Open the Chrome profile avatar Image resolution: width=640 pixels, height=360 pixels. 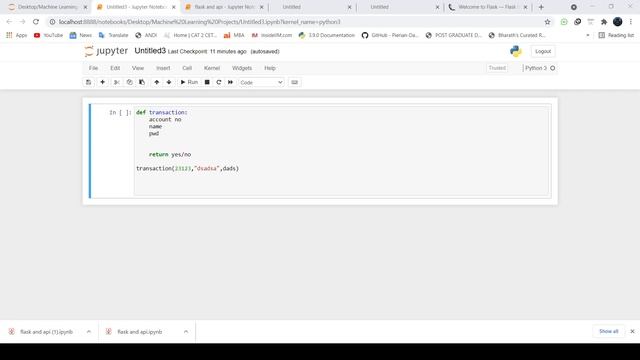618,22
